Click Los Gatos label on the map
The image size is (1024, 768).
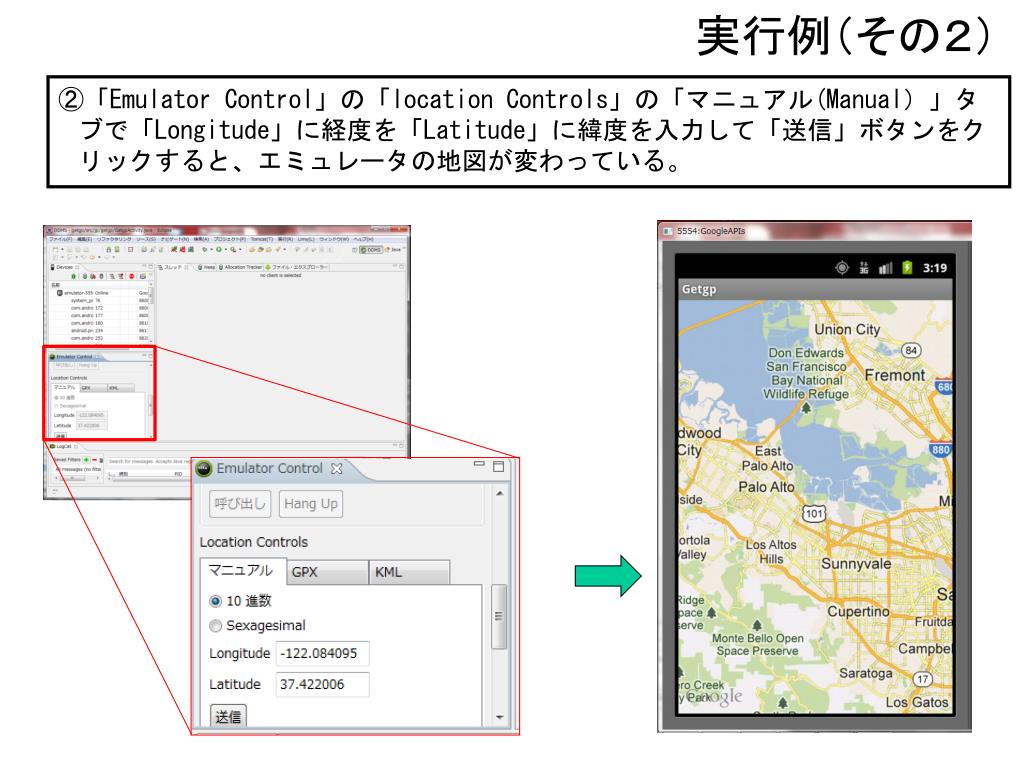coord(917,703)
